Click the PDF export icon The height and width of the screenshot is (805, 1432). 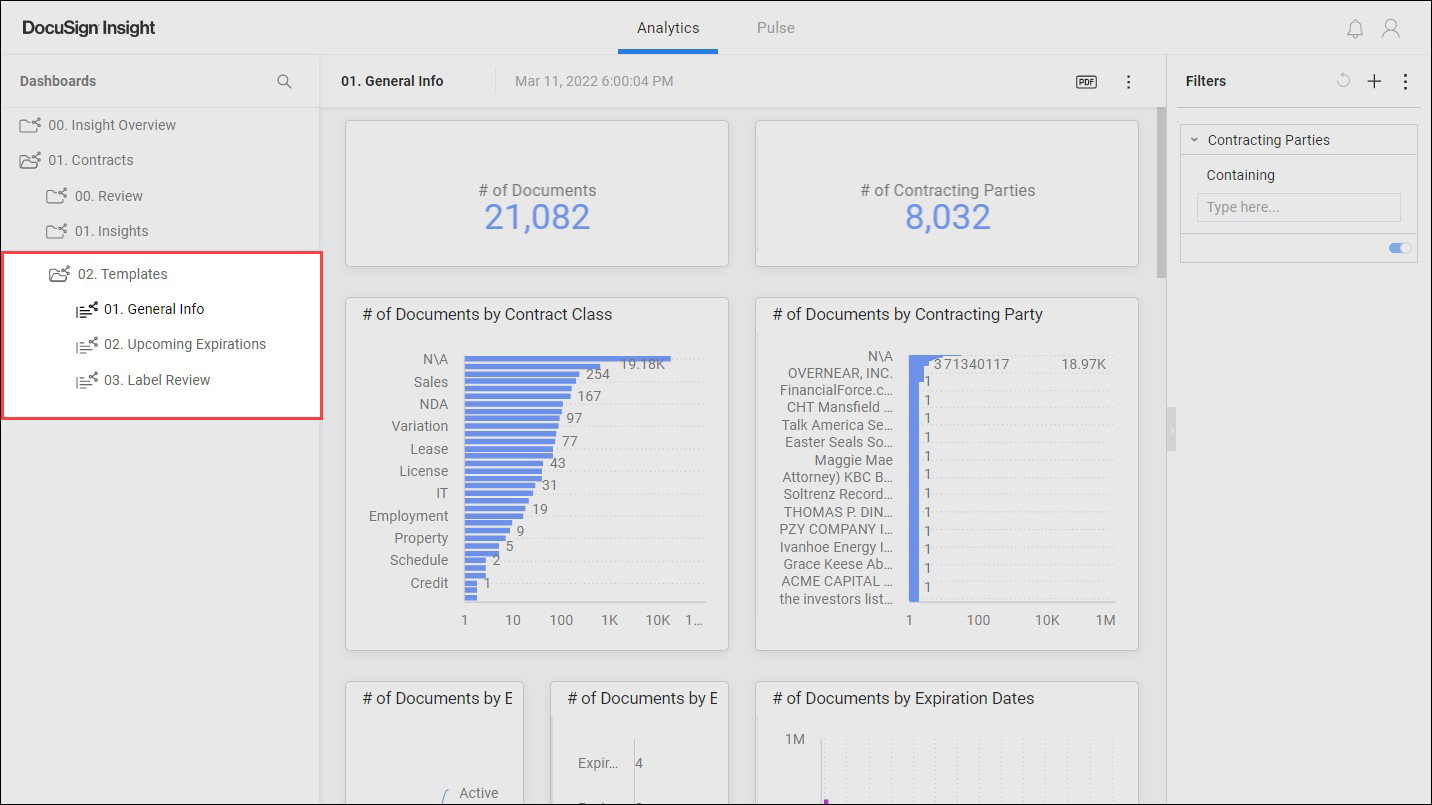(x=1086, y=81)
